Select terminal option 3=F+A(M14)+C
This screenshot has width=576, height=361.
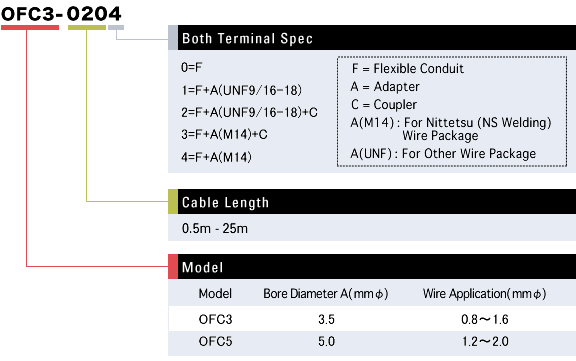tap(224, 134)
